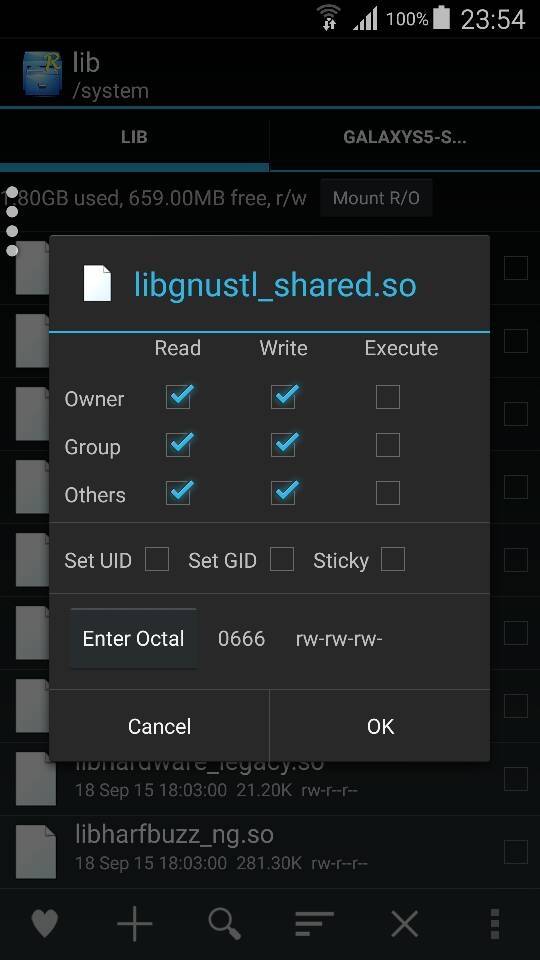Tap the Root Explorer app icon
540x960 pixels.
tap(42, 73)
